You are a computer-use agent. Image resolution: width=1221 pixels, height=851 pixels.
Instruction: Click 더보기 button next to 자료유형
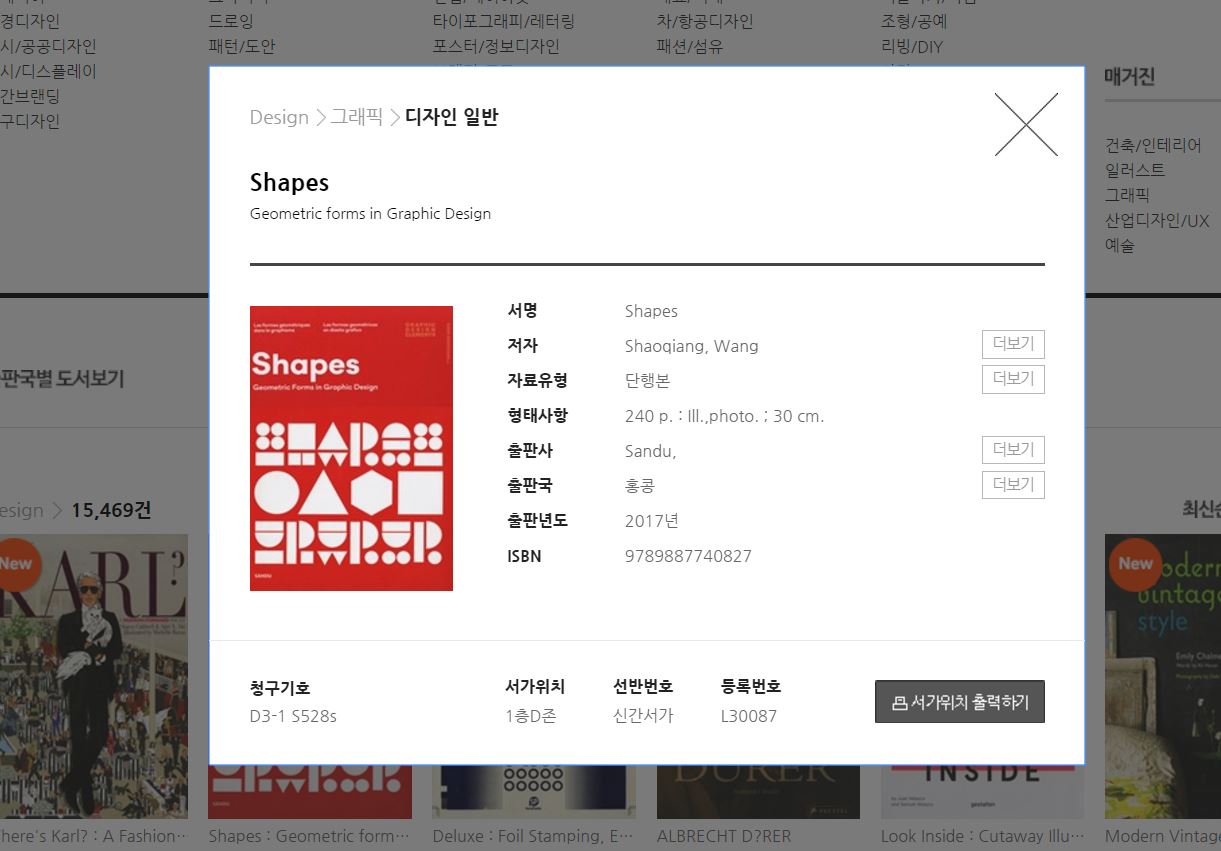1012,380
